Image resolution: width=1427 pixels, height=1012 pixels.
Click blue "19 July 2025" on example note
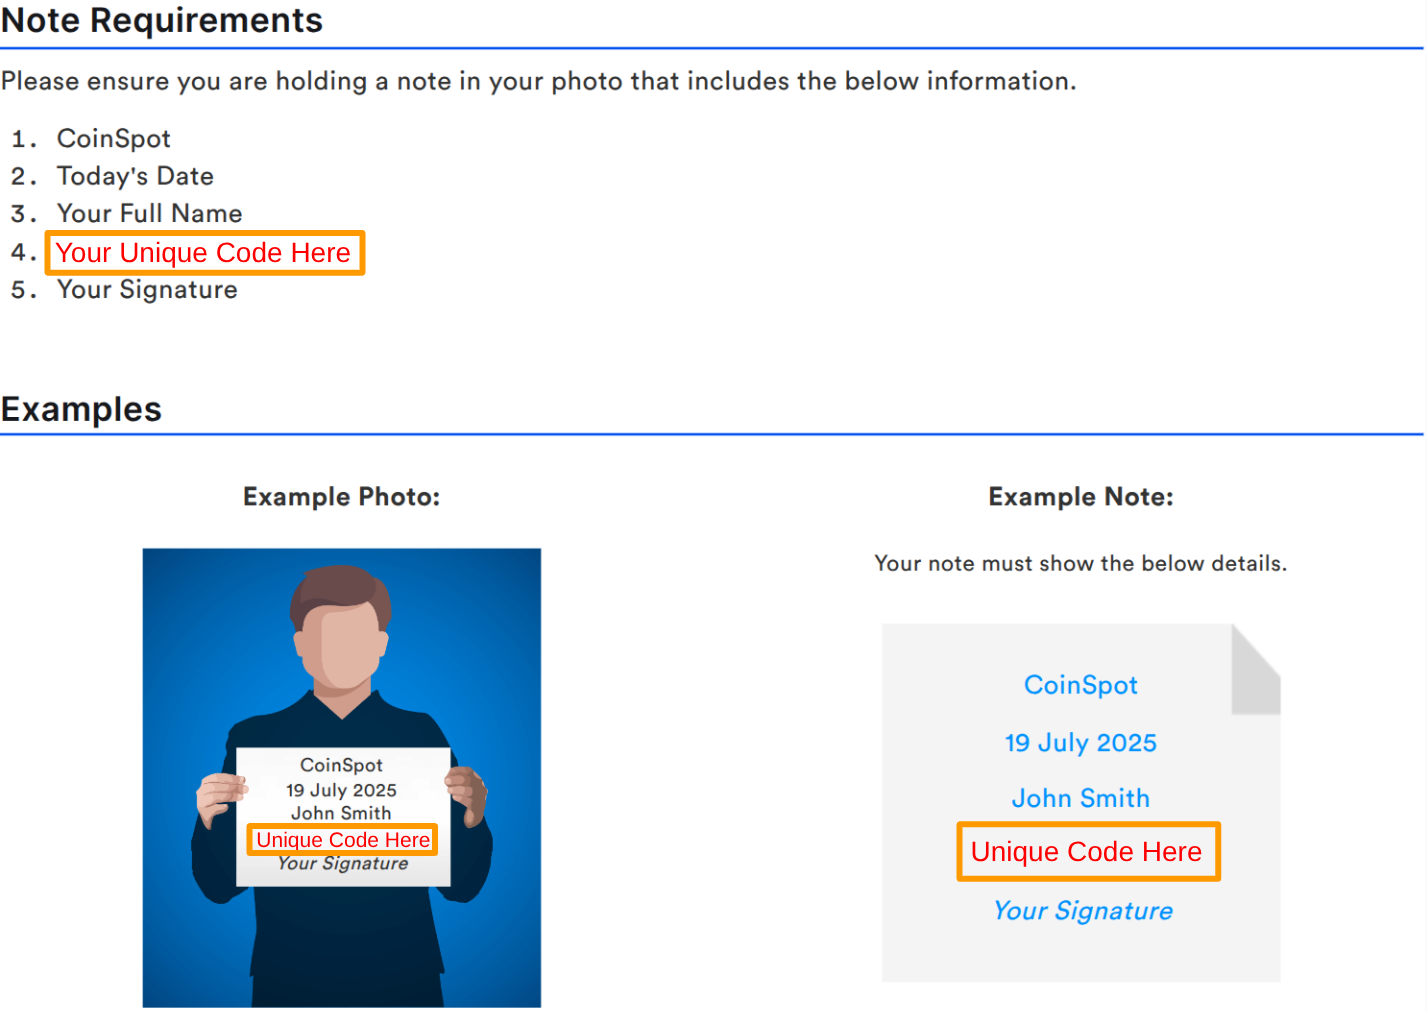(x=1081, y=743)
